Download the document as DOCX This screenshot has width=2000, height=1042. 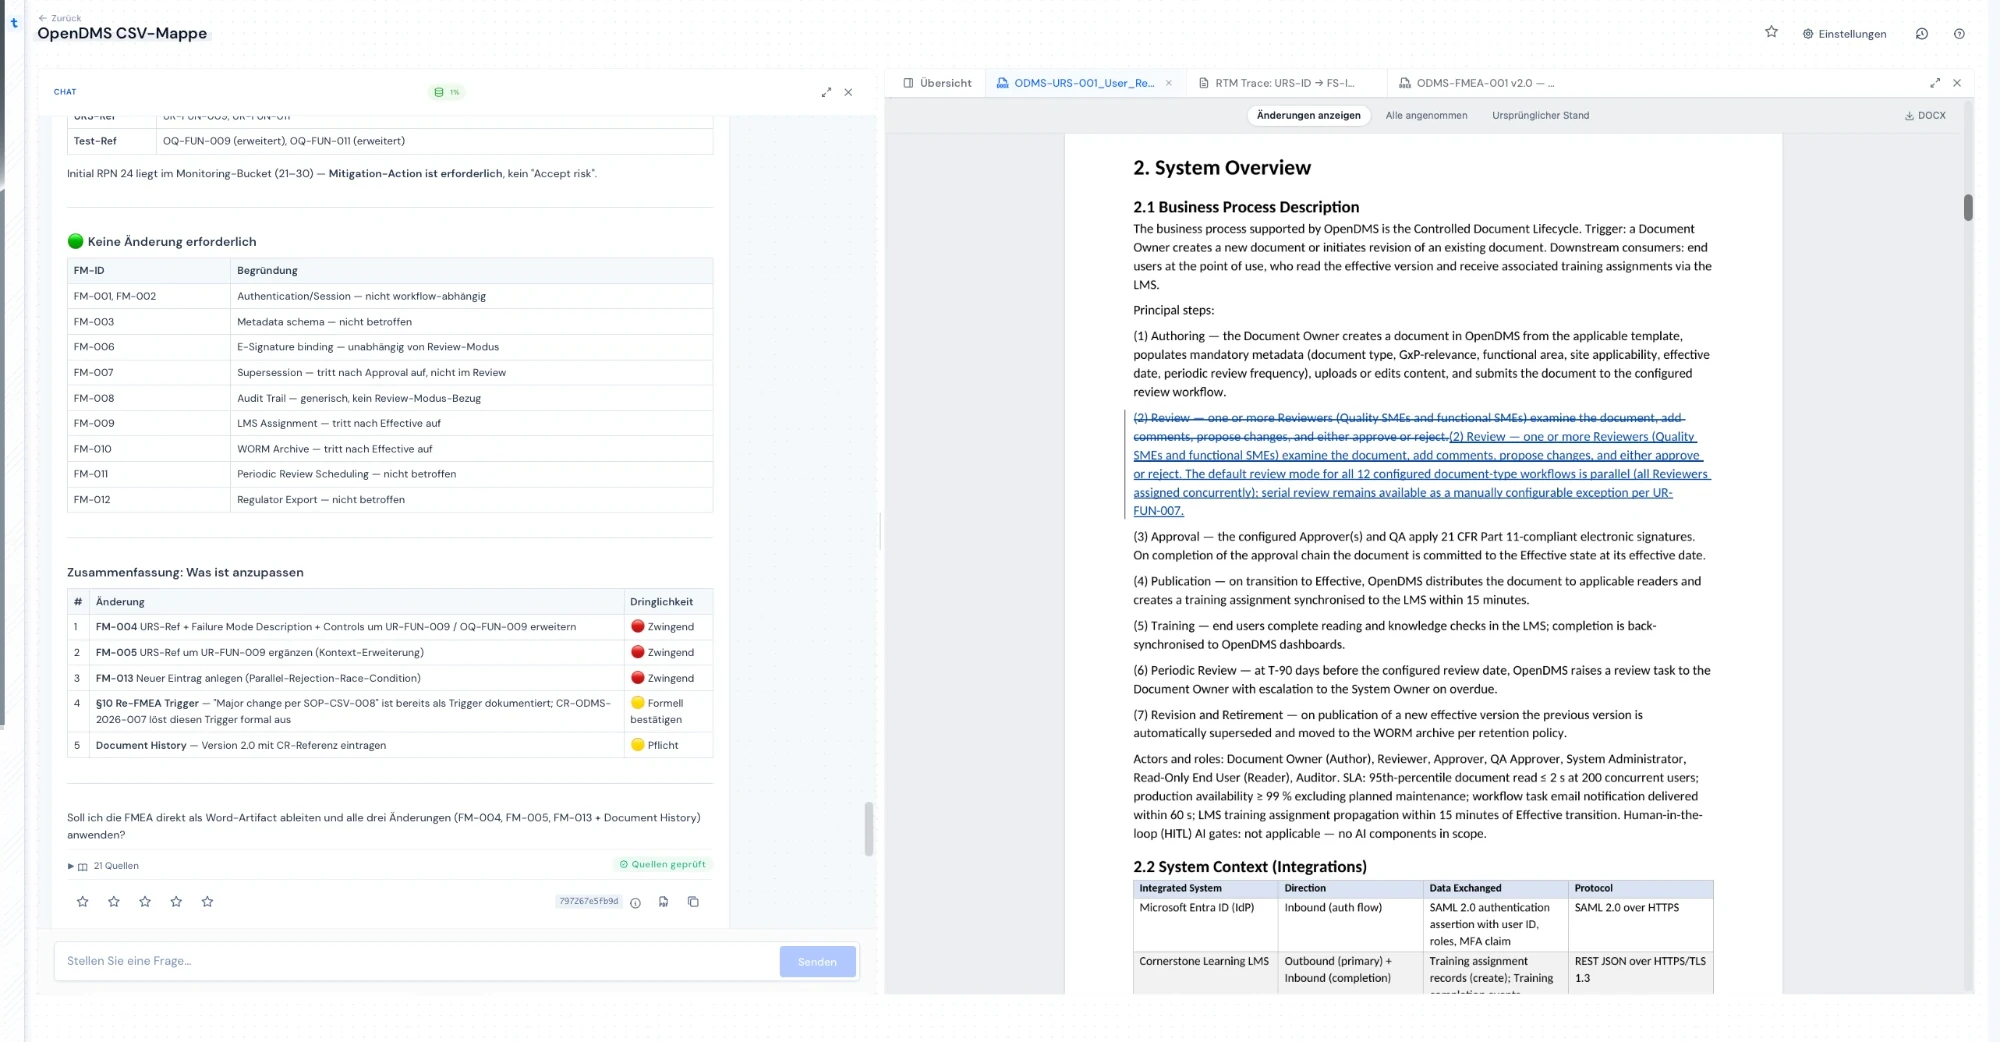pyautogui.click(x=1925, y=116)
